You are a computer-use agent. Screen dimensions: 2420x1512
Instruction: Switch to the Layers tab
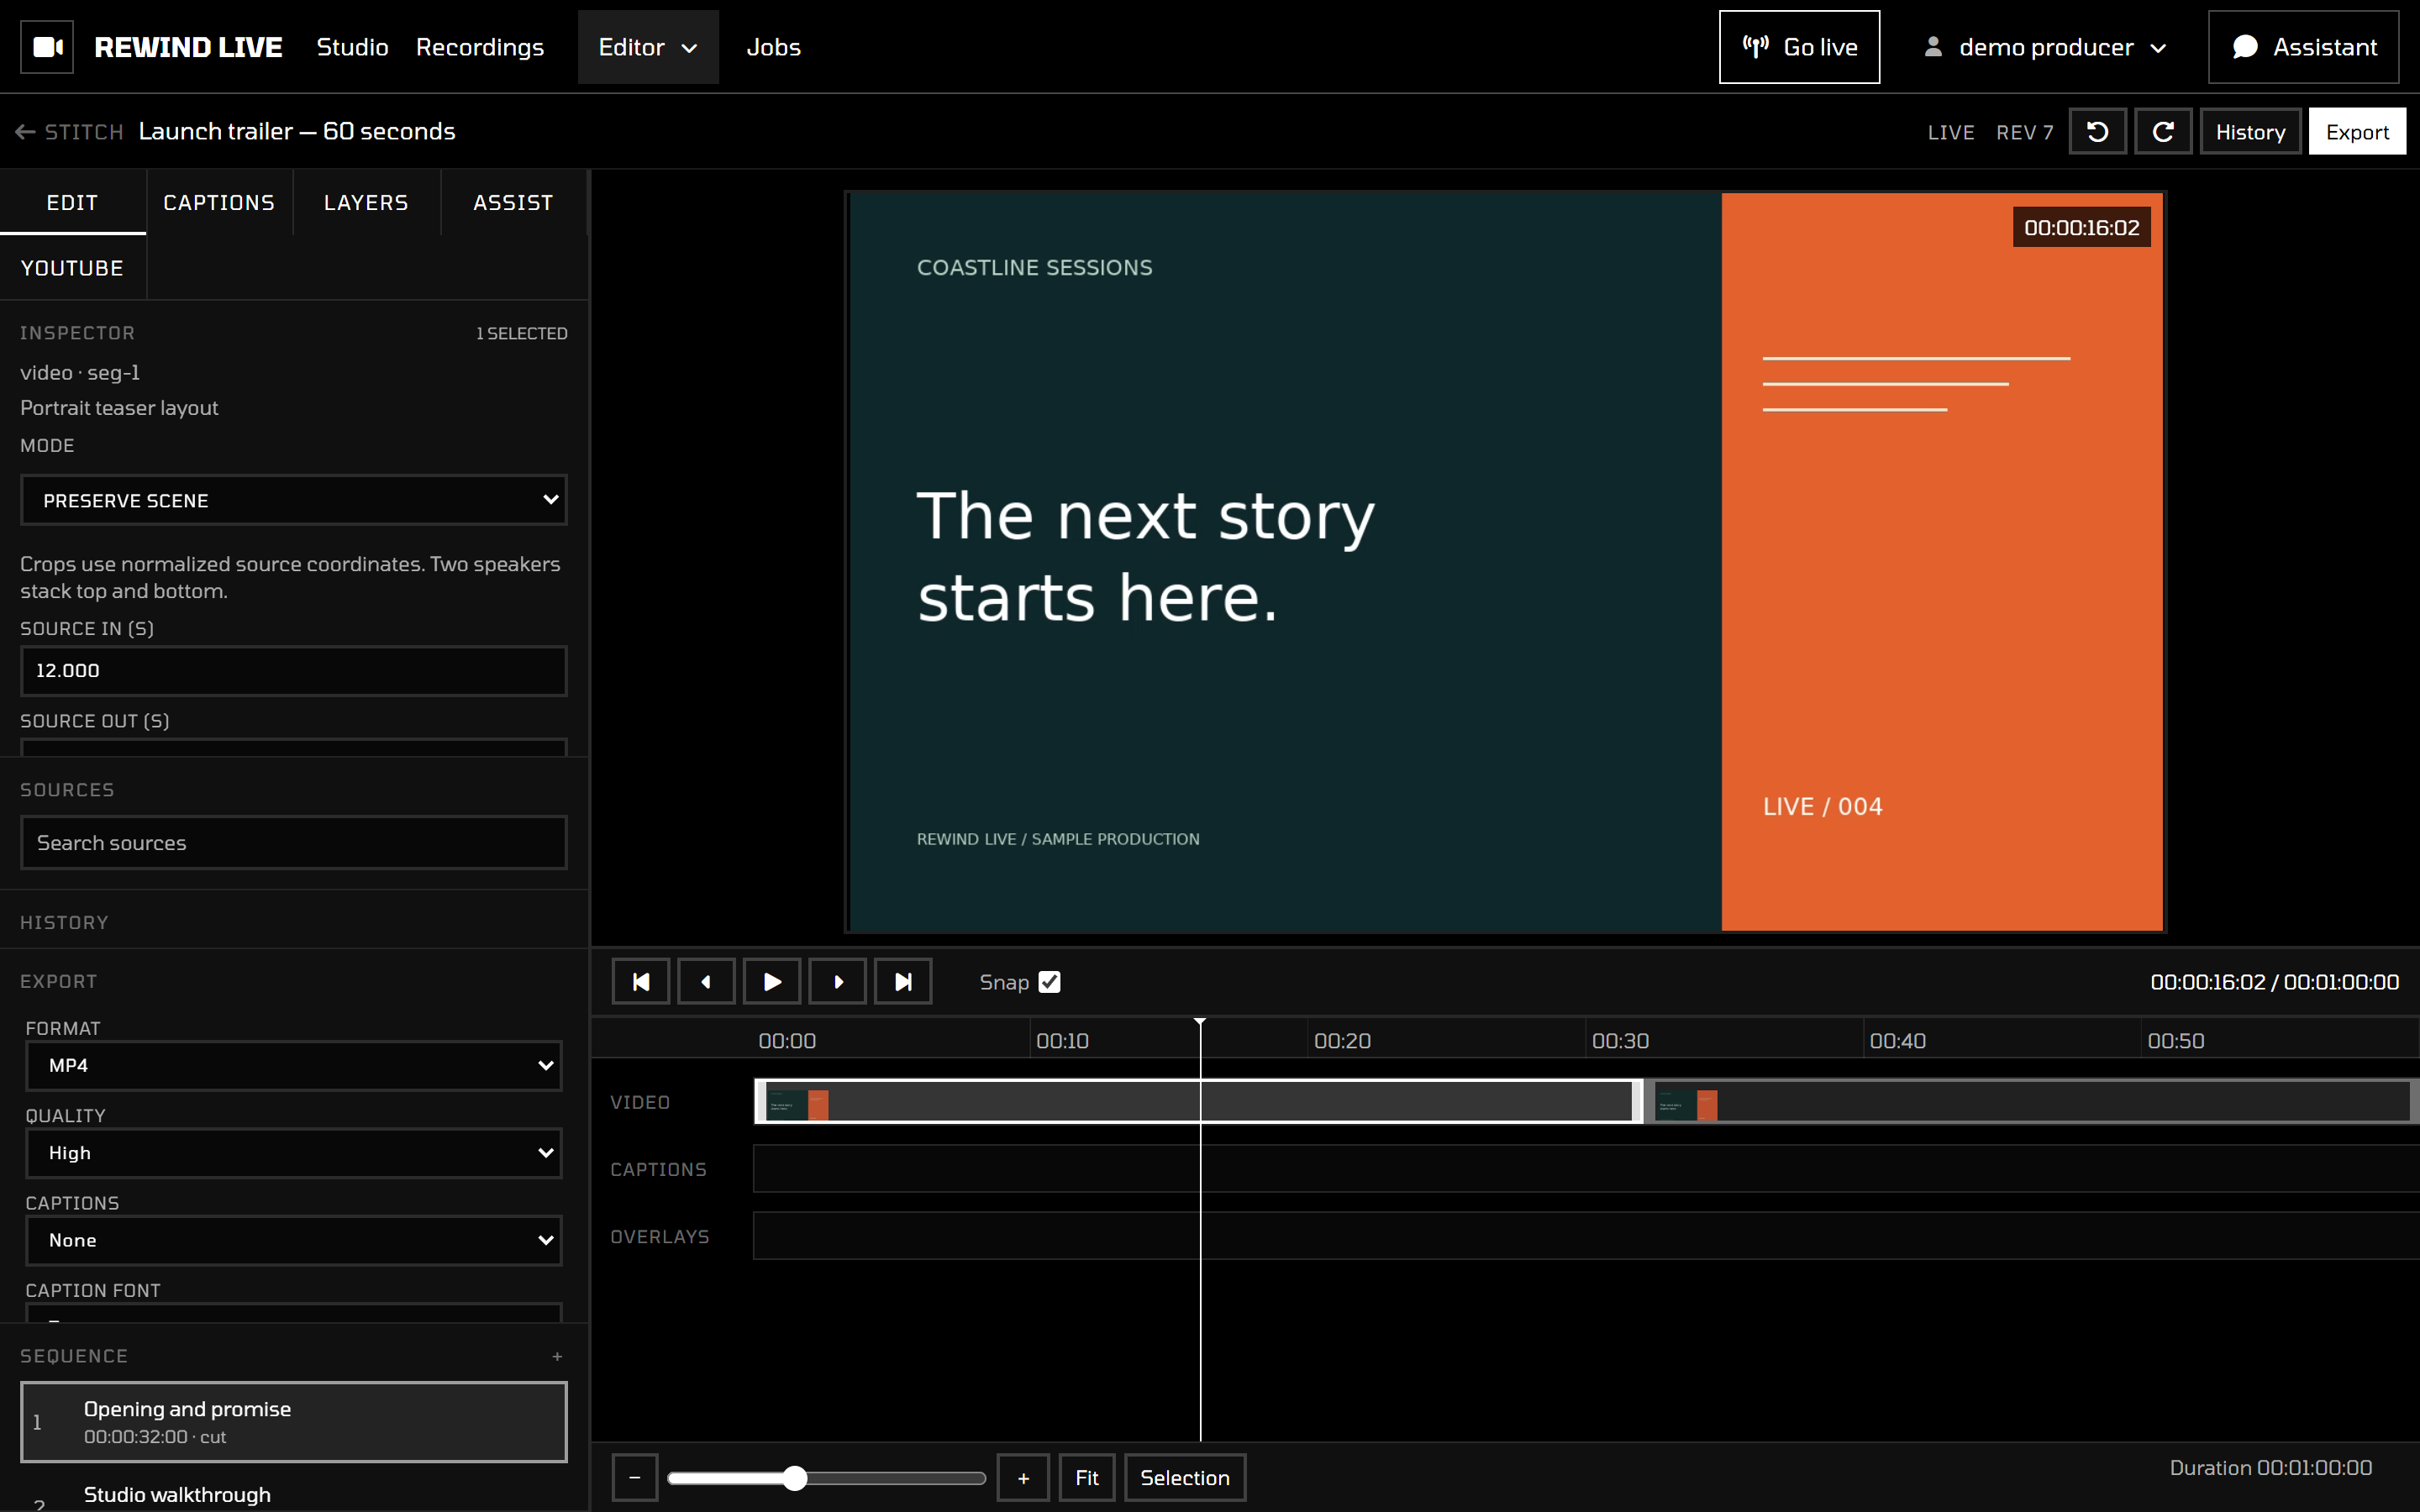[366, 203]
